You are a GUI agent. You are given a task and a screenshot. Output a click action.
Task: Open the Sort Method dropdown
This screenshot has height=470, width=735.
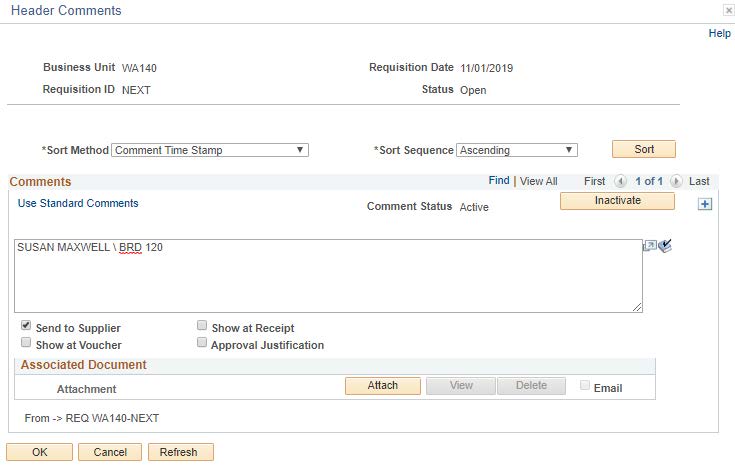(x=210, y=150)
